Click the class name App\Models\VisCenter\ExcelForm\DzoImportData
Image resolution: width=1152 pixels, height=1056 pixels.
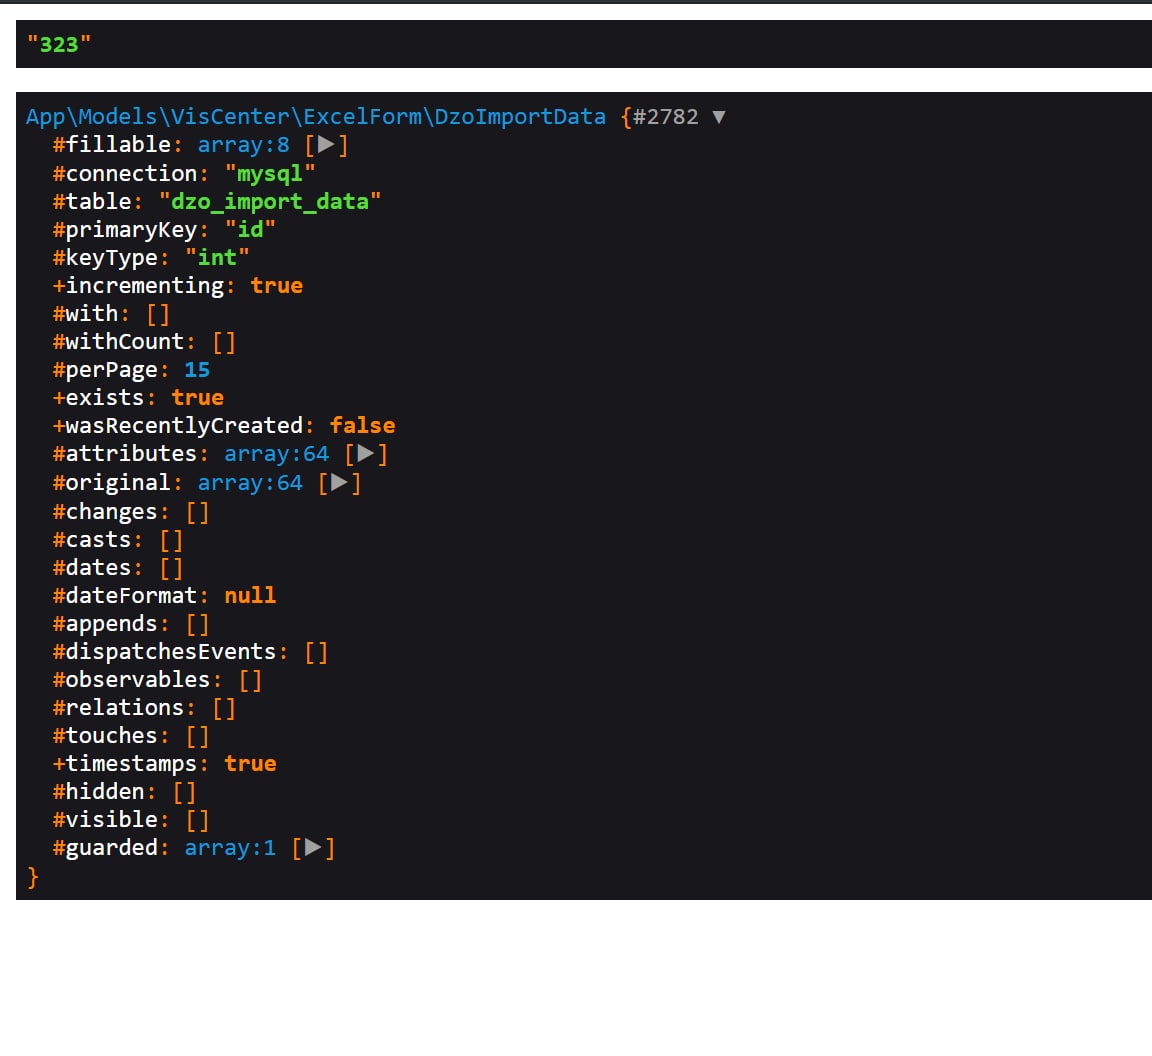tap(316, 117)
